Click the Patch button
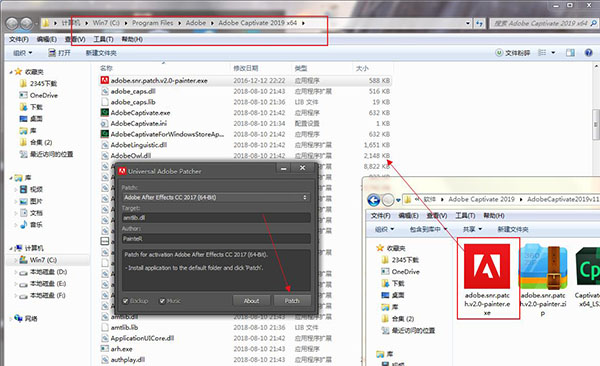The image size is (600, 366). [x=292, y=301]
